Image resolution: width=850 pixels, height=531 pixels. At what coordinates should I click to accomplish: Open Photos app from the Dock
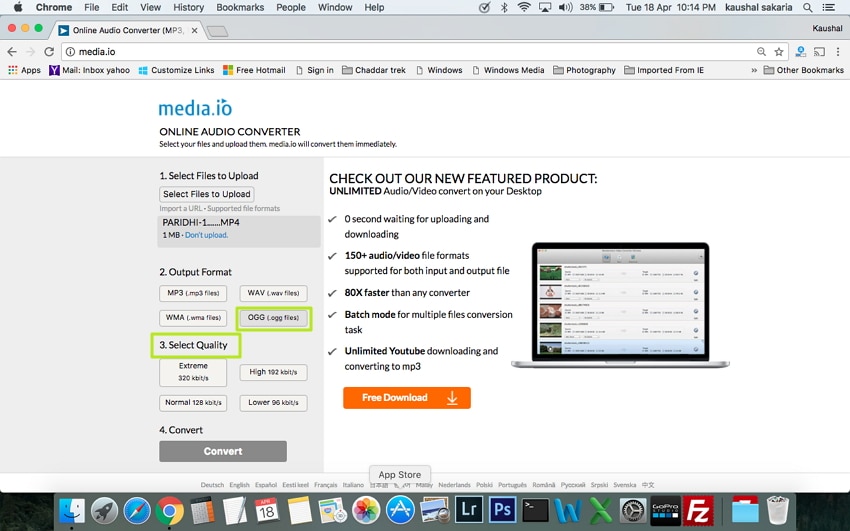point(366,510)
